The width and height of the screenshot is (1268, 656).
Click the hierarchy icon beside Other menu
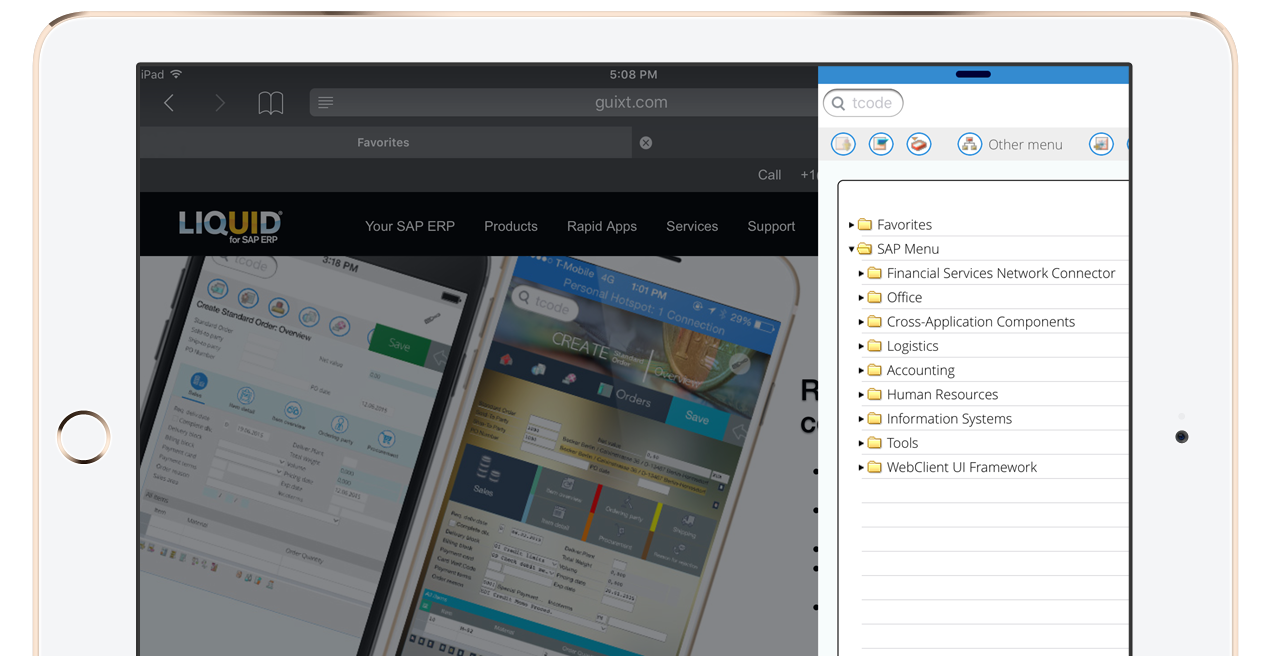(970, 144)
